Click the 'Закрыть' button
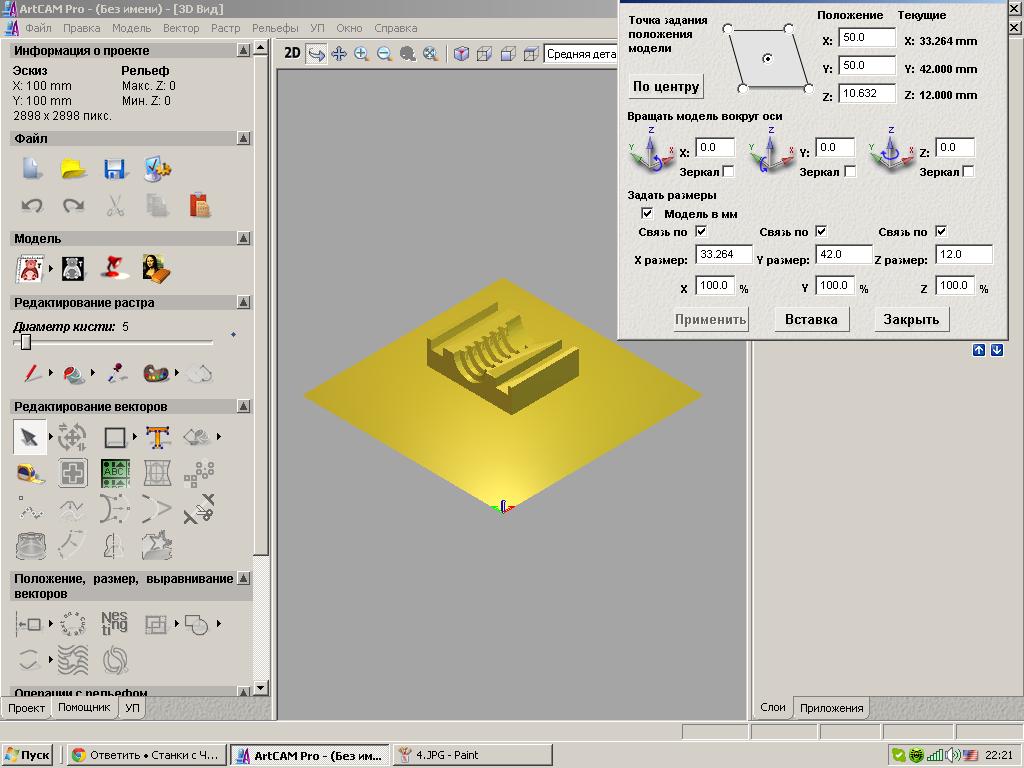 click(911, 319)
